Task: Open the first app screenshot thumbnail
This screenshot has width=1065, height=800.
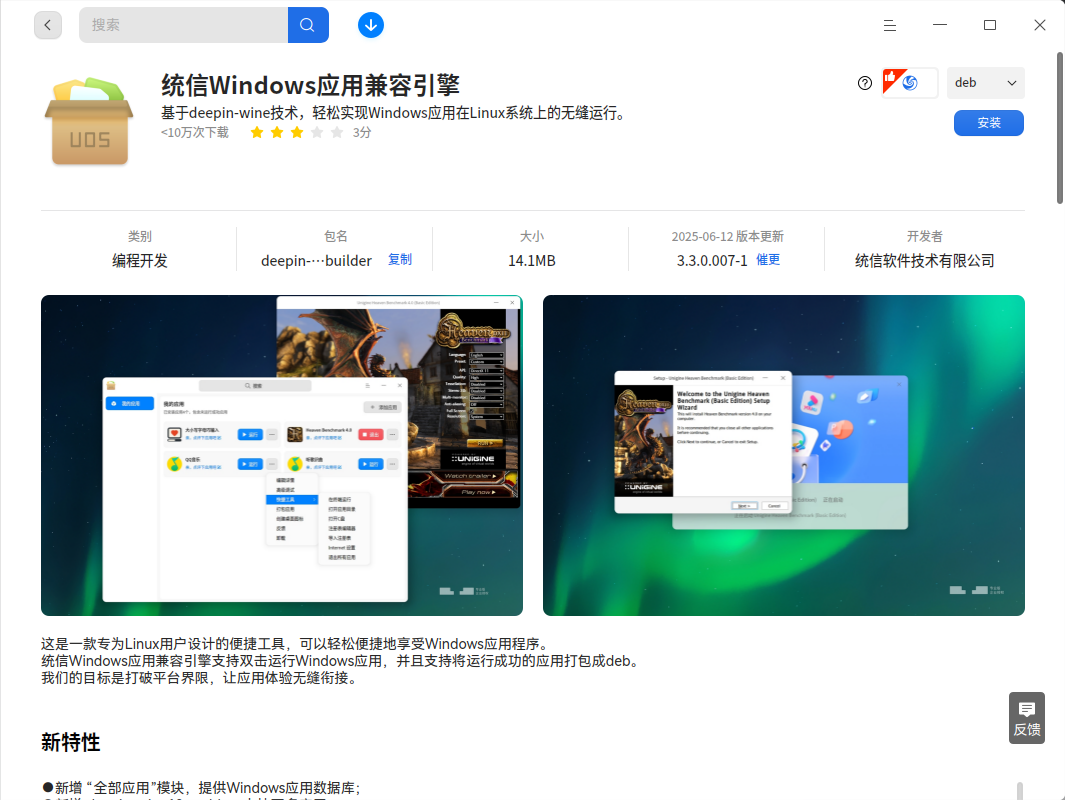Action: tap(282, 456)
